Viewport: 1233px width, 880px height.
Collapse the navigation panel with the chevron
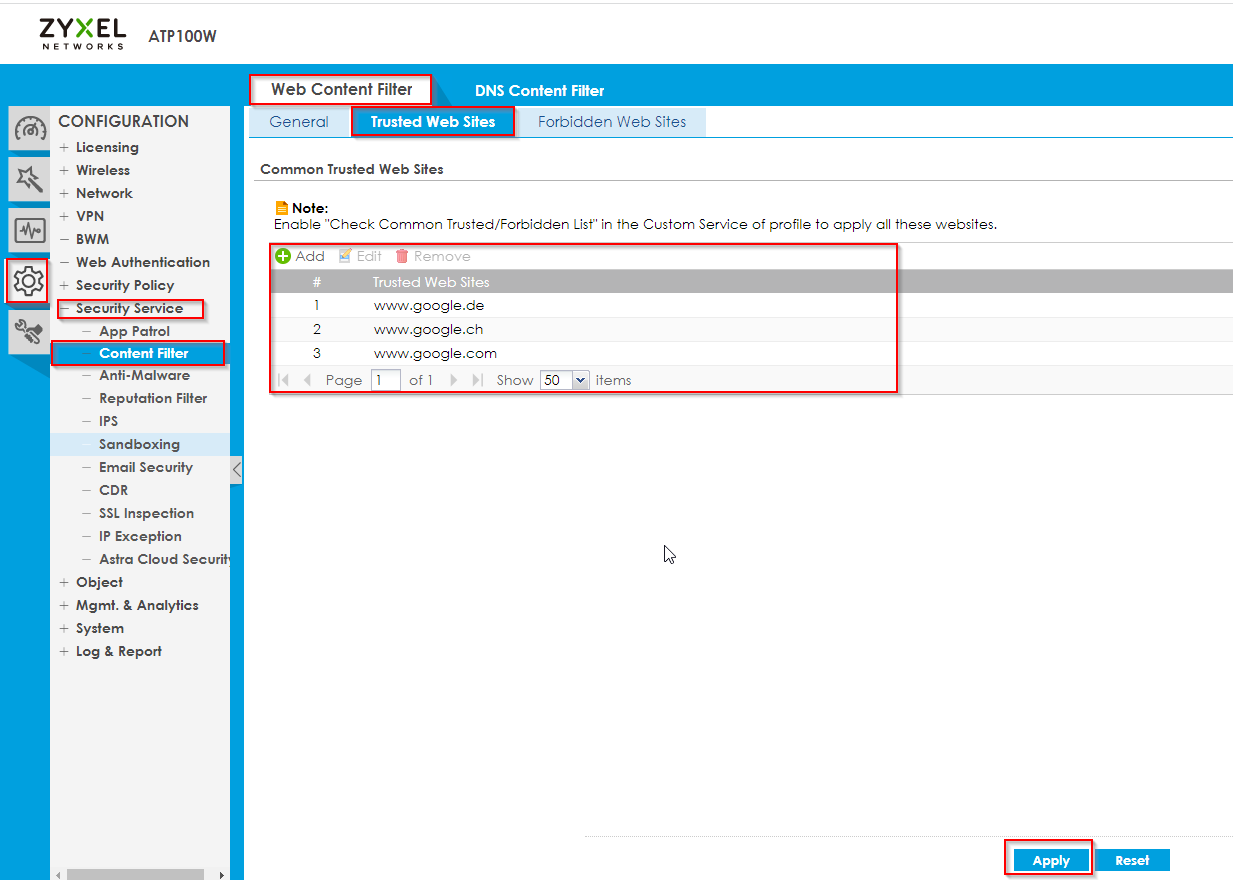[234, 470]
